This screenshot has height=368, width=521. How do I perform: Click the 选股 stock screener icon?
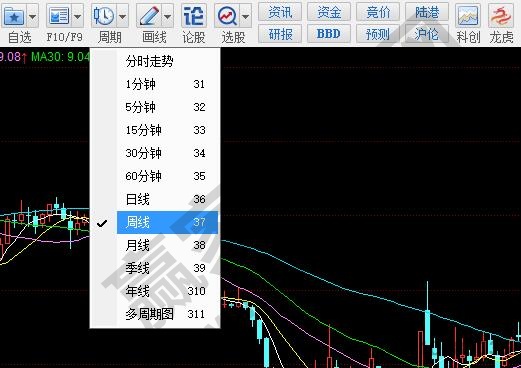(x=227, y=16)
